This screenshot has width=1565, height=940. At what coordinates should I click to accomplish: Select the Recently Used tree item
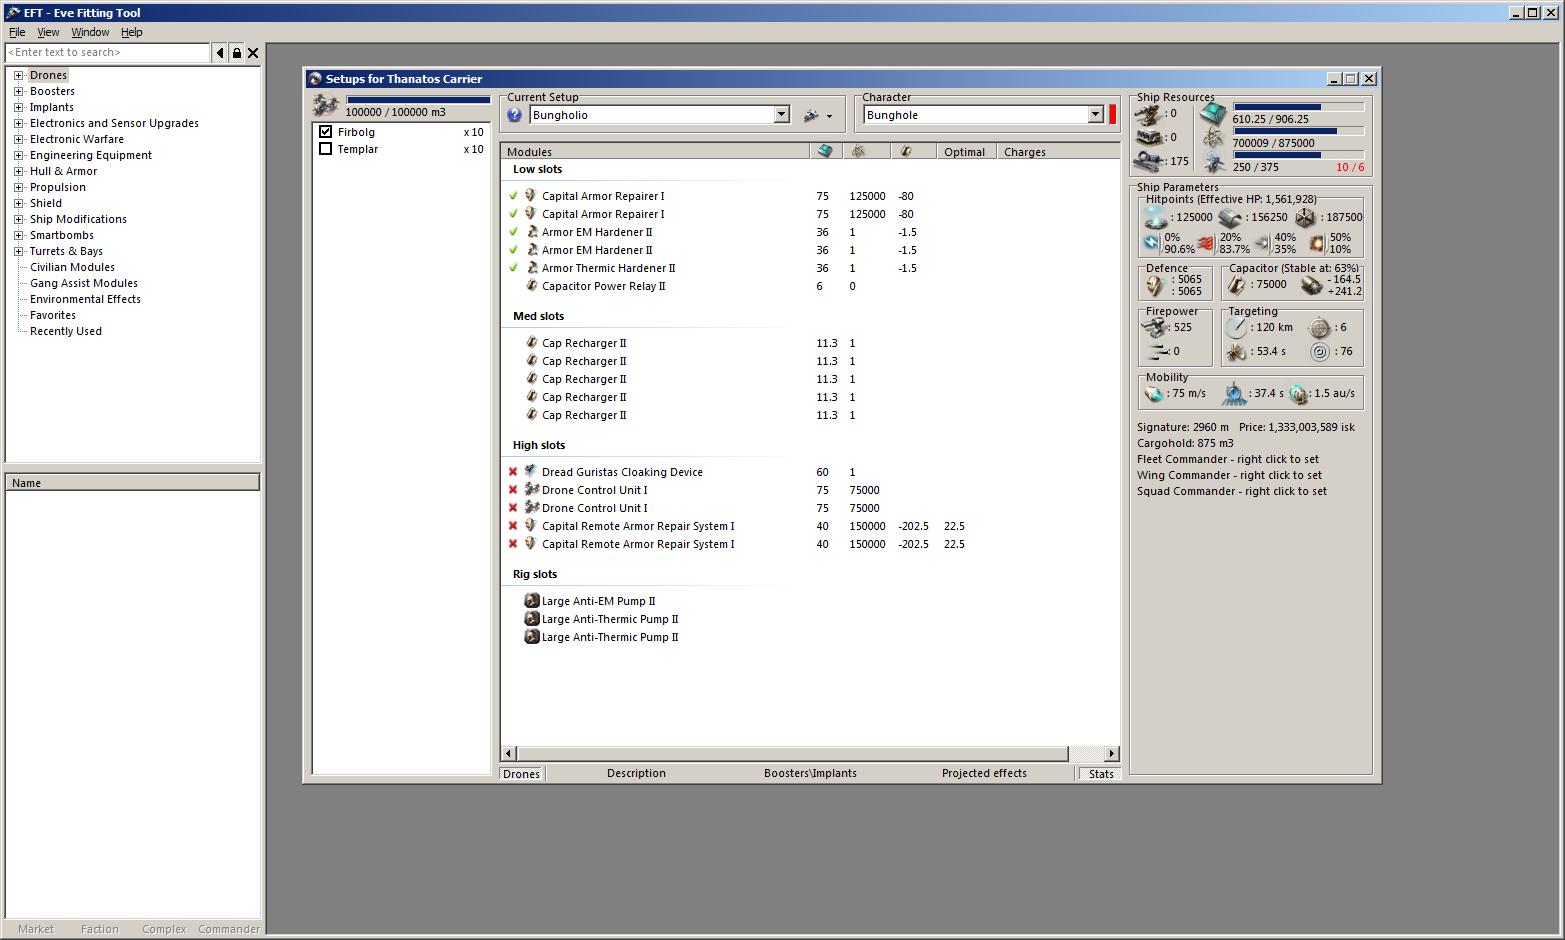(x=66, y=331)
